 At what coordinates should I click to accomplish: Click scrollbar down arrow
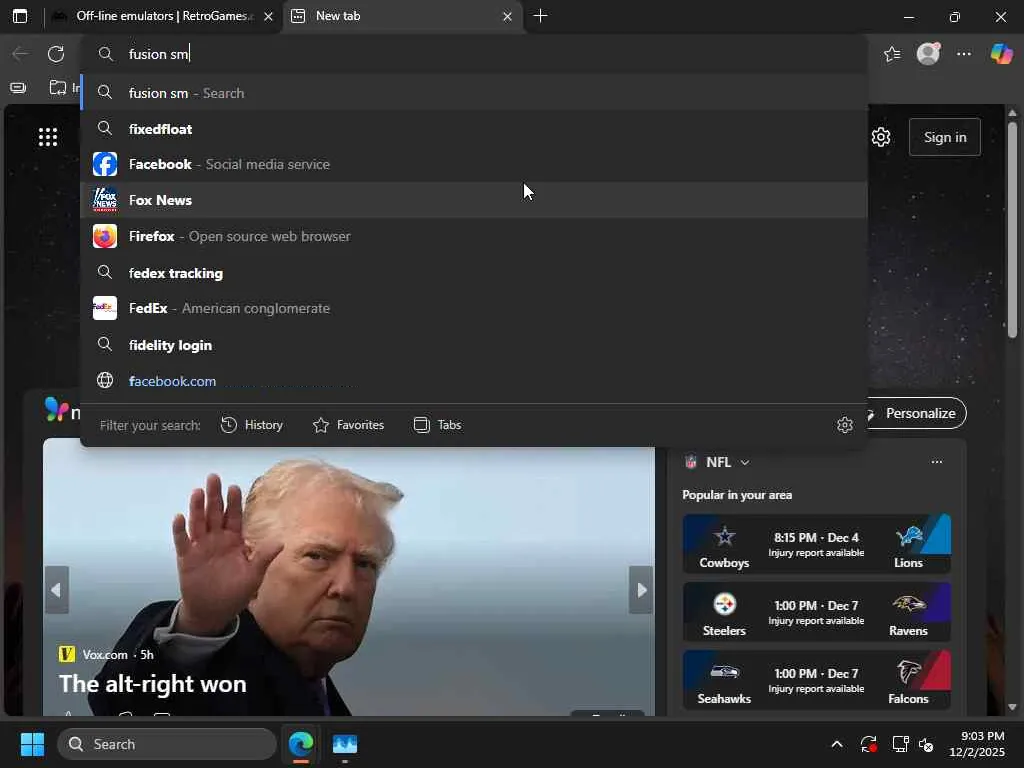(x=1012, y=707)
